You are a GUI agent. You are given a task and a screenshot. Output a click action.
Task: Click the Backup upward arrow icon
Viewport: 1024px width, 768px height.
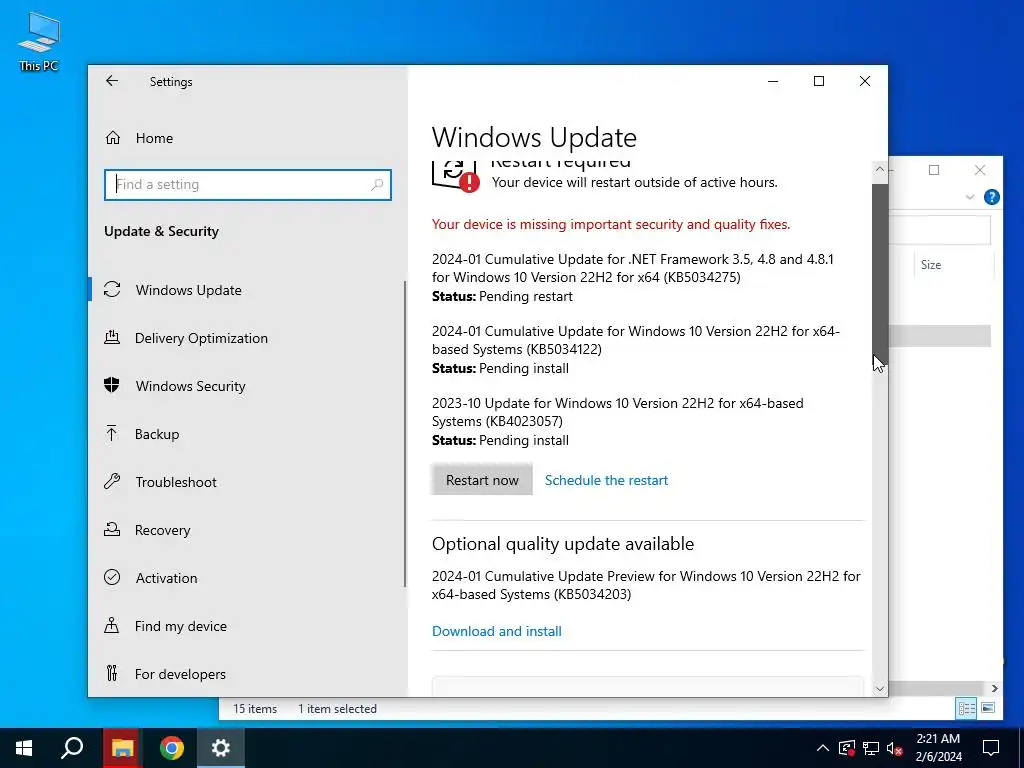(112, 433)
